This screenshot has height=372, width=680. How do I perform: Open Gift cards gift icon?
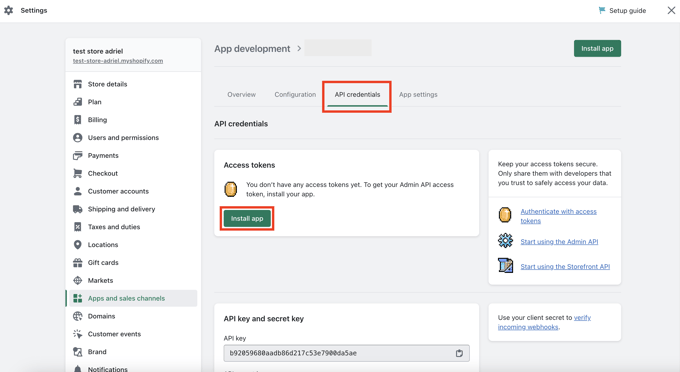coord(78,263)
